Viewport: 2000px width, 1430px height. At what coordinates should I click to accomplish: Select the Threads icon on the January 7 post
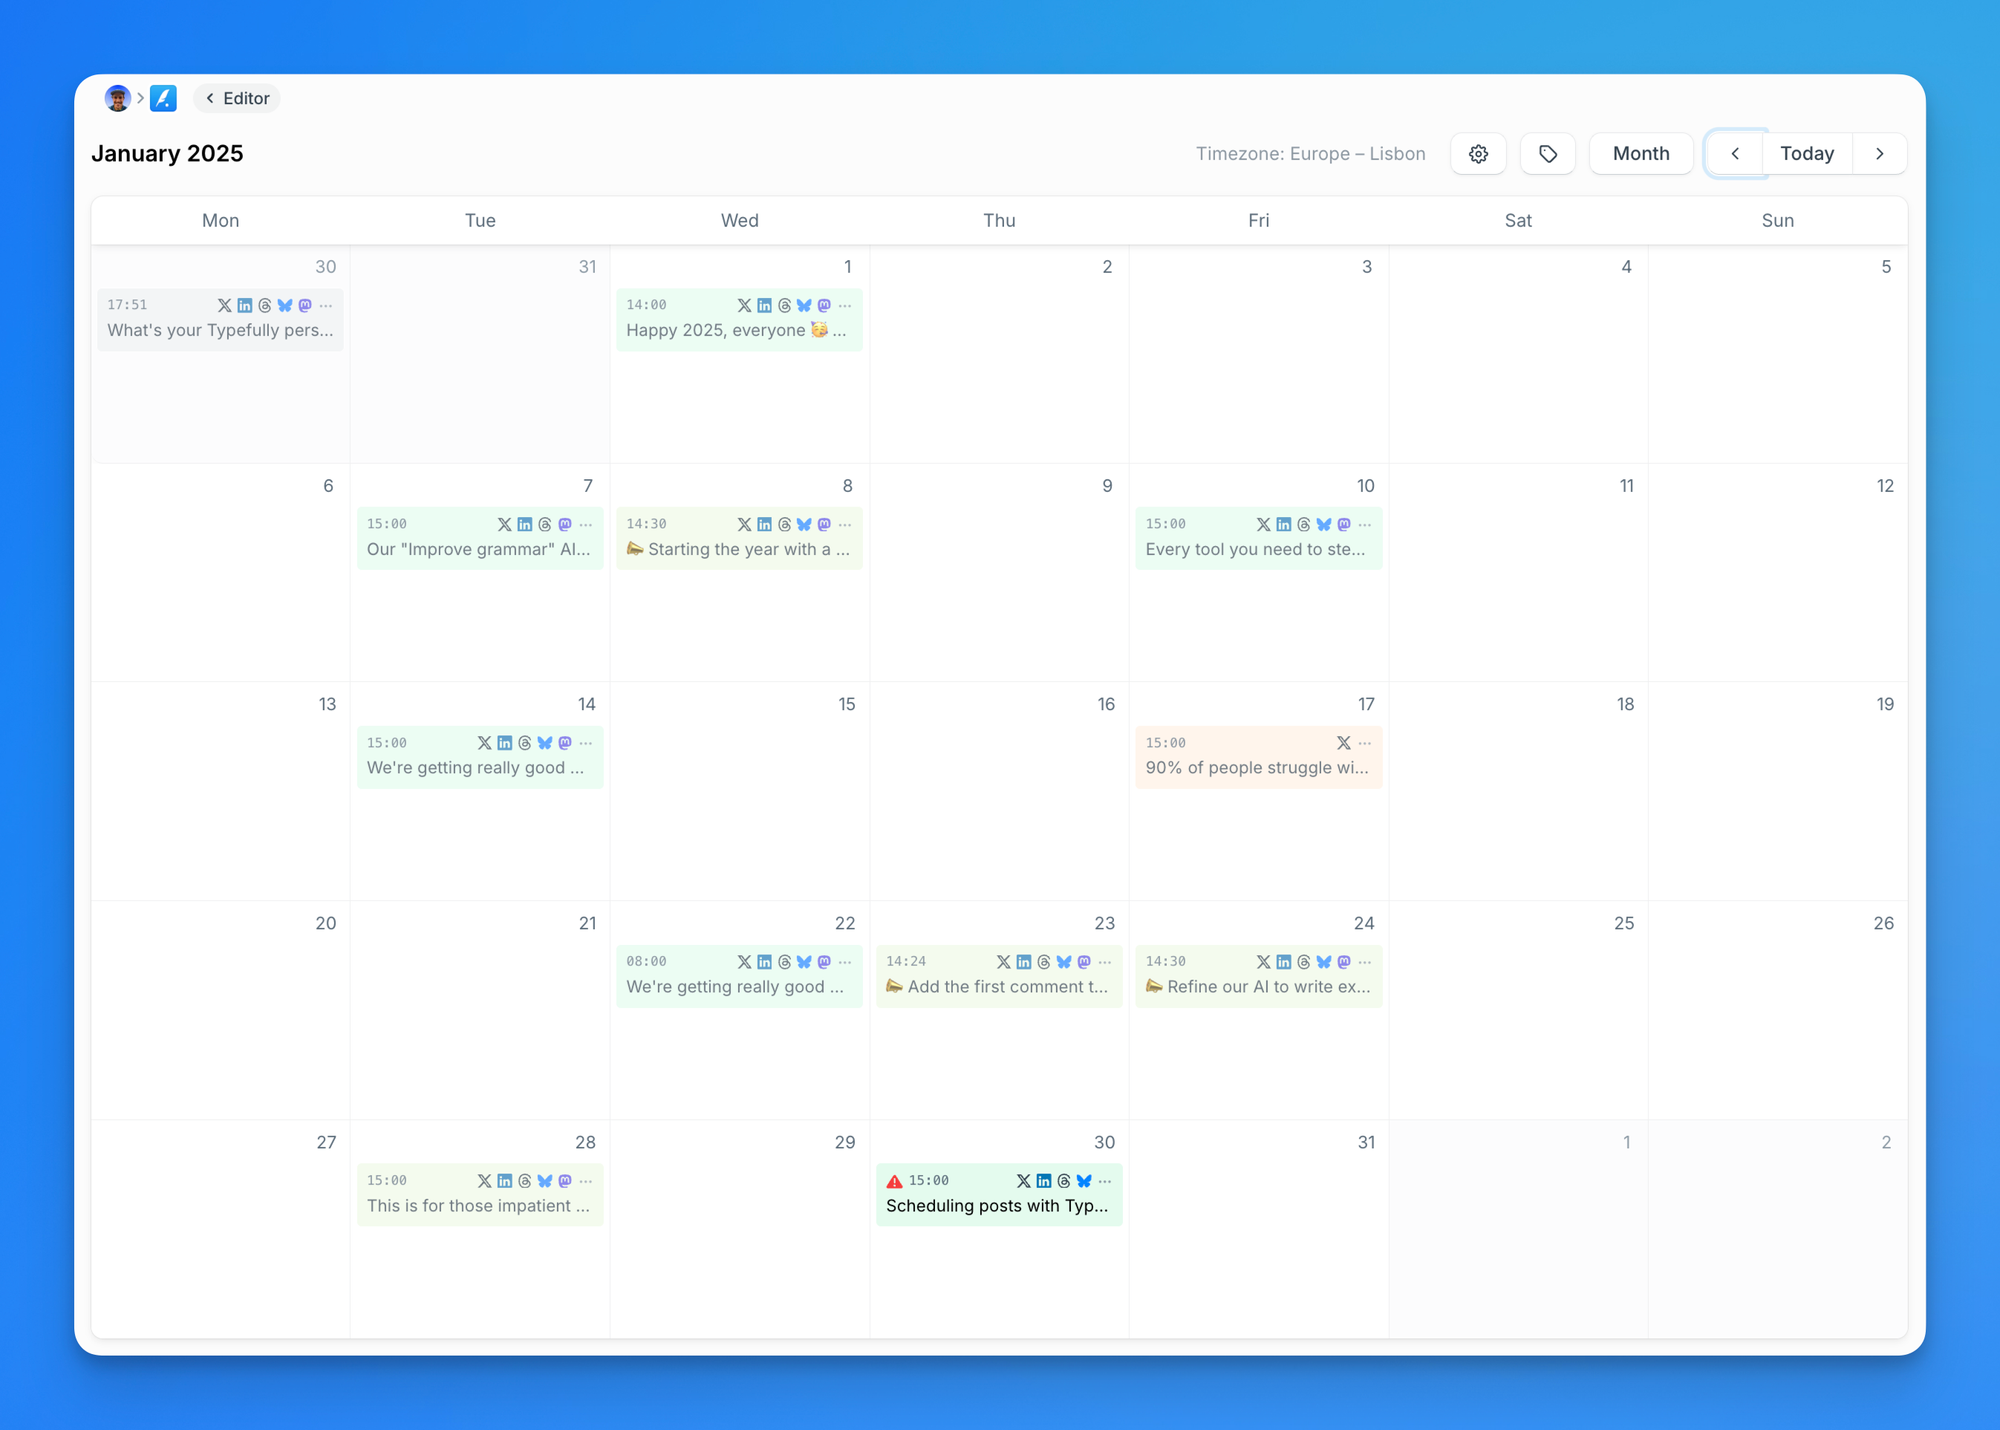coord(545,523)
